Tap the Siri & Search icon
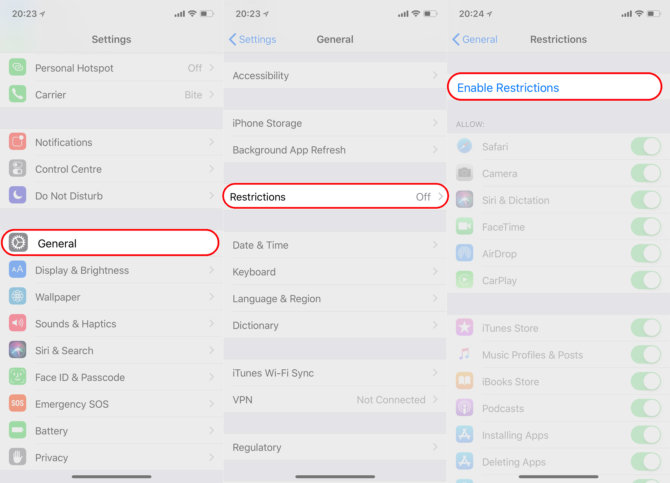Viewport: 670px width, 483px height. tap(18, 350)
